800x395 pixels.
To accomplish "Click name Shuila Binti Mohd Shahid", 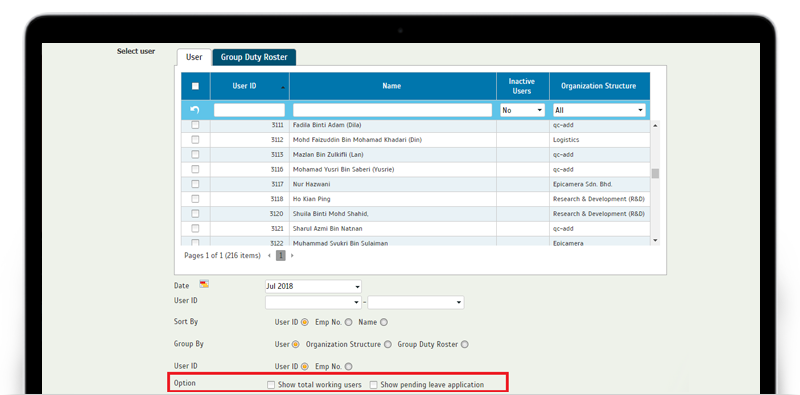I will pos(331,213).
